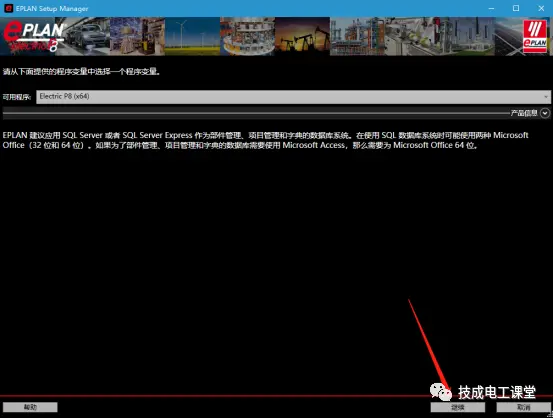Viewport: 554px width, 418px height.
Task: Click the 继续 (Continue) button
Action: (x=458, y=407)
